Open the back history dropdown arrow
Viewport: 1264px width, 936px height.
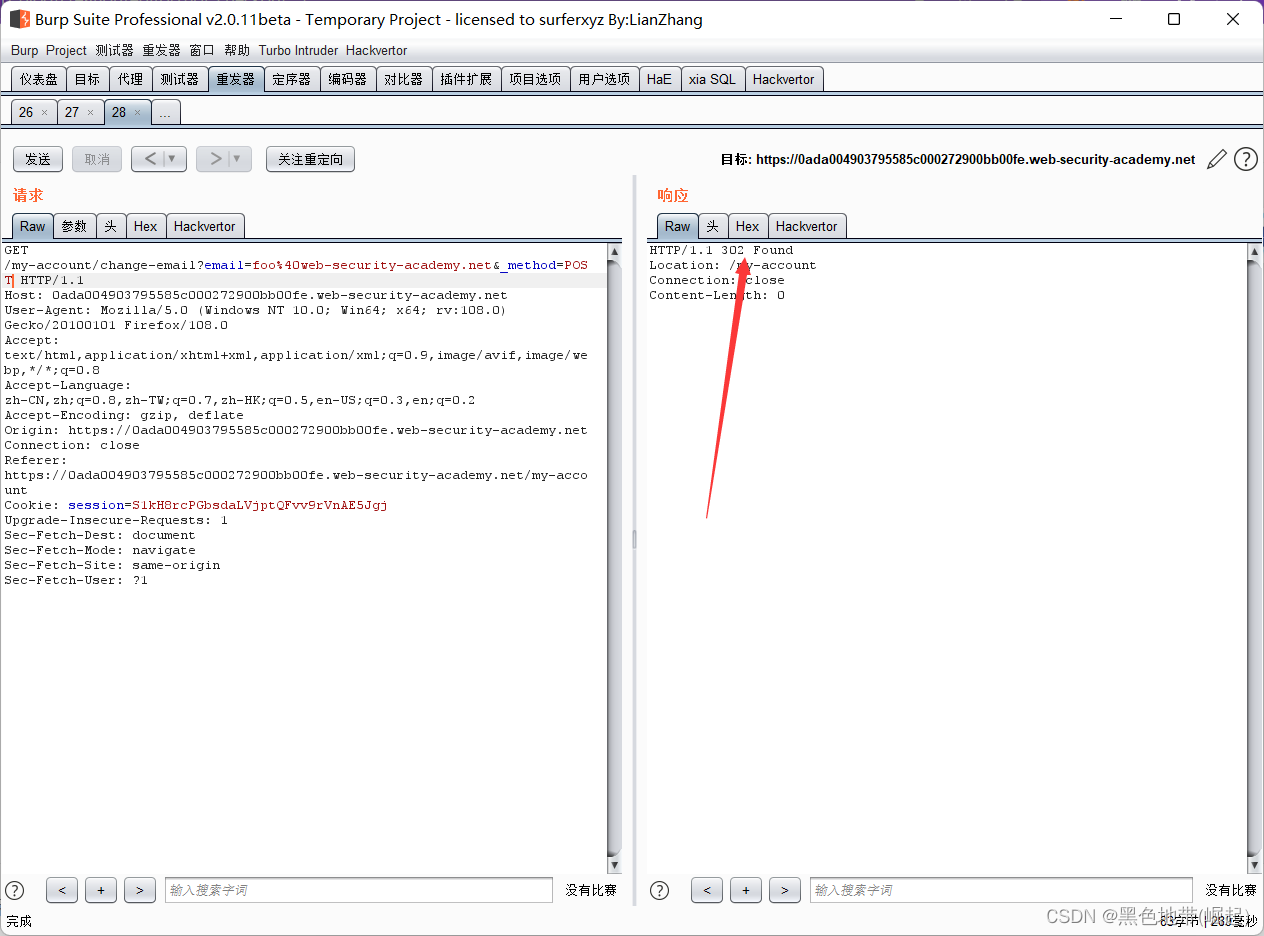[x=172, y=159]
